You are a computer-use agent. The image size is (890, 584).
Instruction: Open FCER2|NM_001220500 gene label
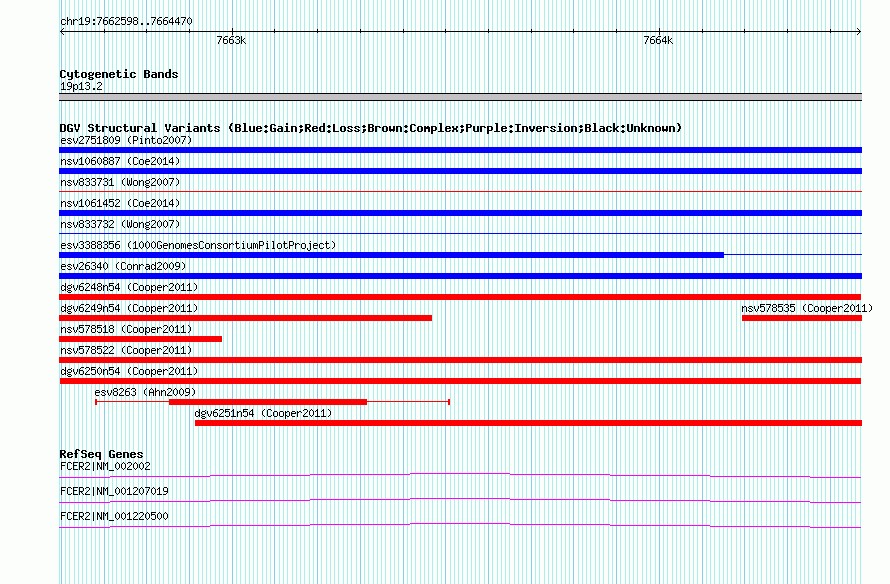tap(114, 516)
